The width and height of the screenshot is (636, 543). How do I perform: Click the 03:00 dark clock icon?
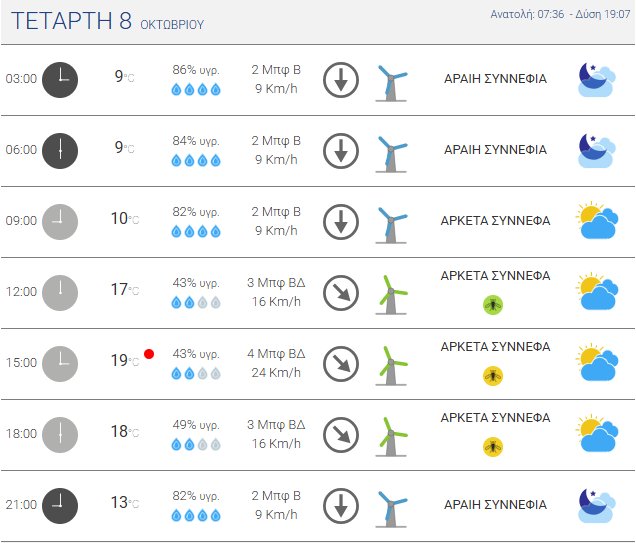pos(60,79)
